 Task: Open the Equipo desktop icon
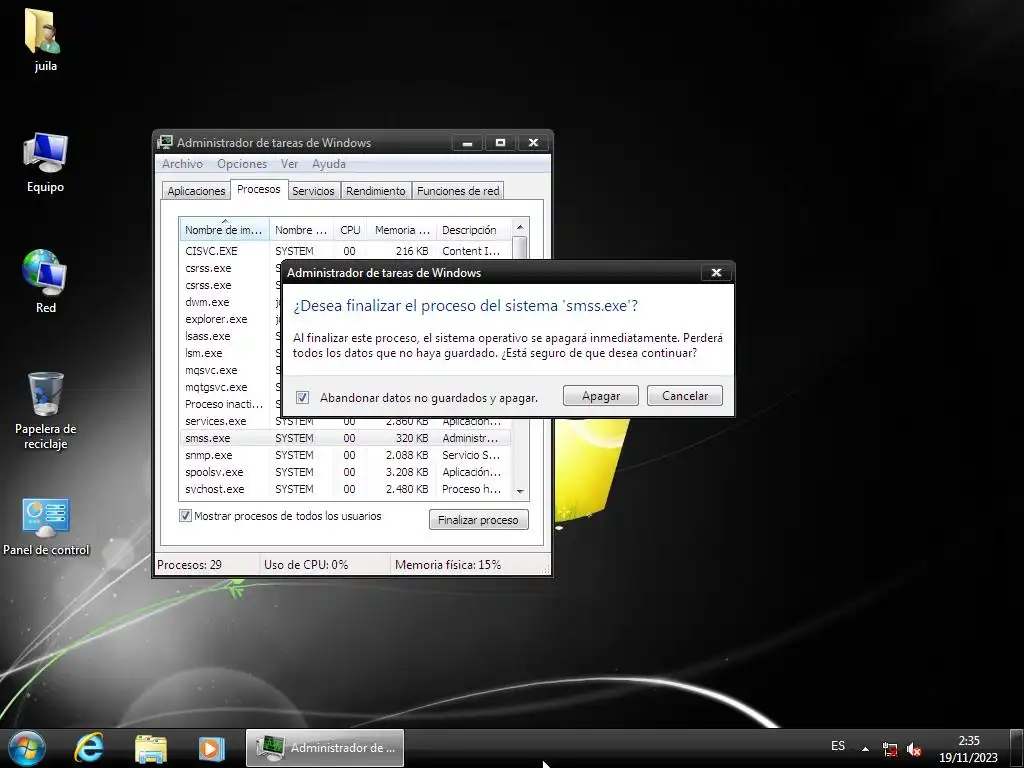(x=45, y=162)
